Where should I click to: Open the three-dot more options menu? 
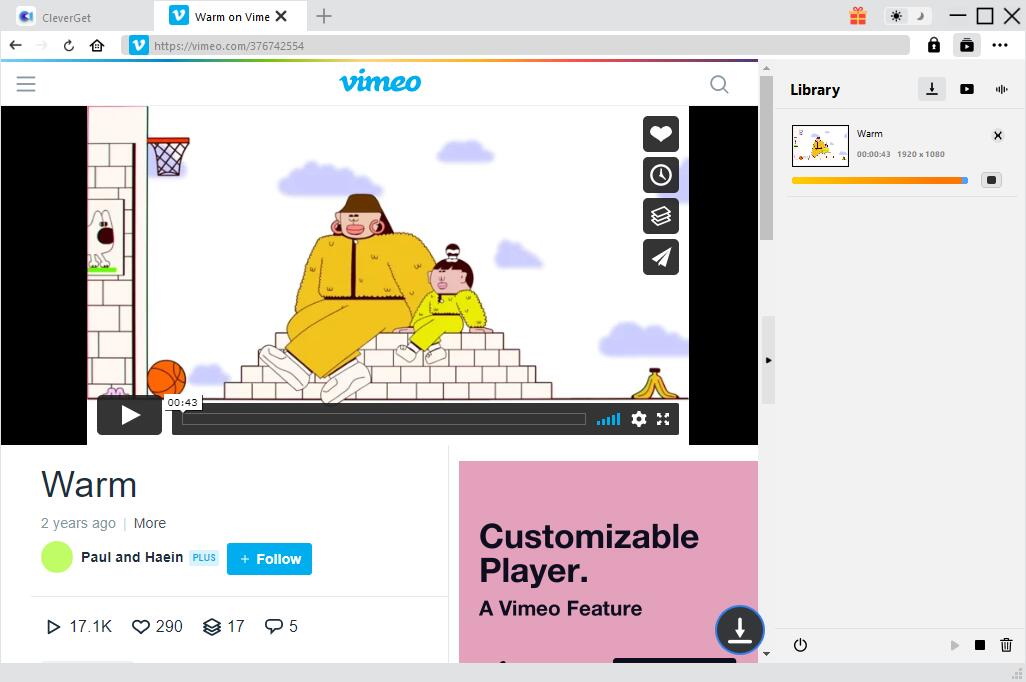[1000, 45]
